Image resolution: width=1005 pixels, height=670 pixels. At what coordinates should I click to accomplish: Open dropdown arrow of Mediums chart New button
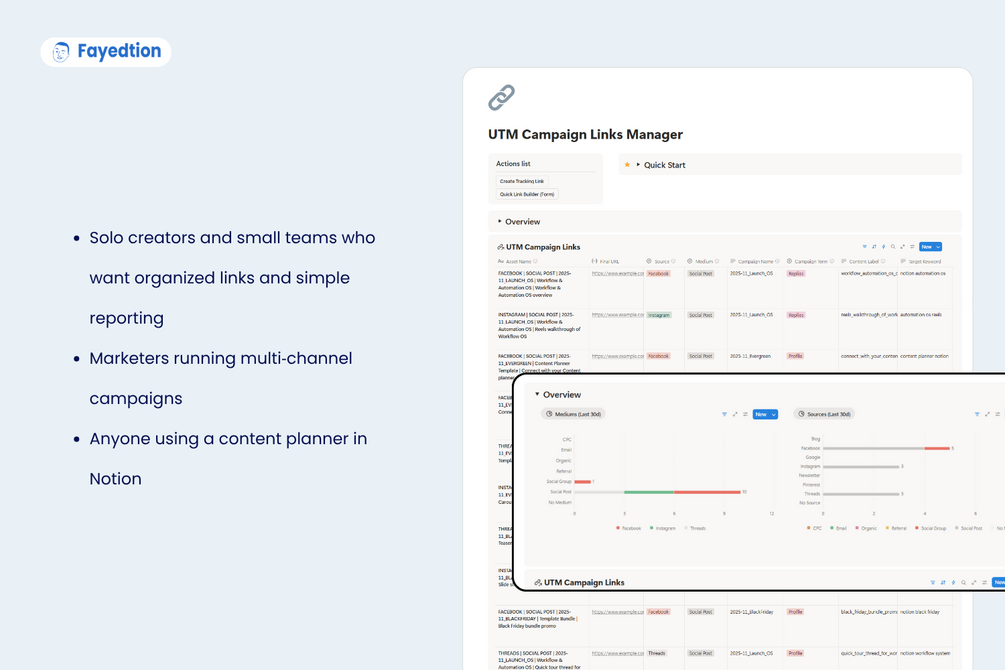774,414
